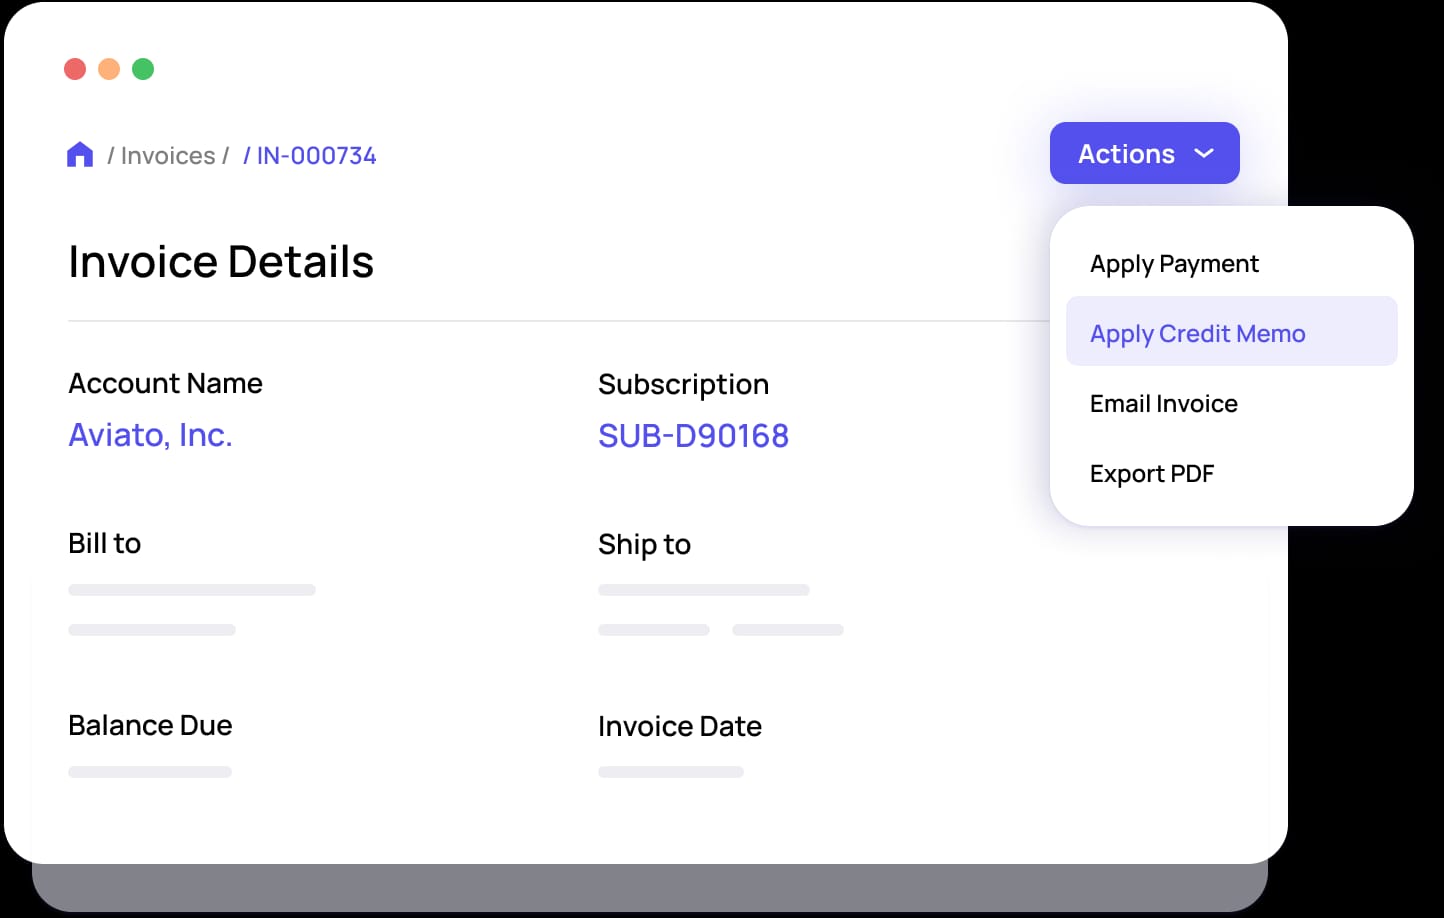Click the chevron on the Actions button
This screenshot has width=1444, height=918.
(x=1203, y=153)
